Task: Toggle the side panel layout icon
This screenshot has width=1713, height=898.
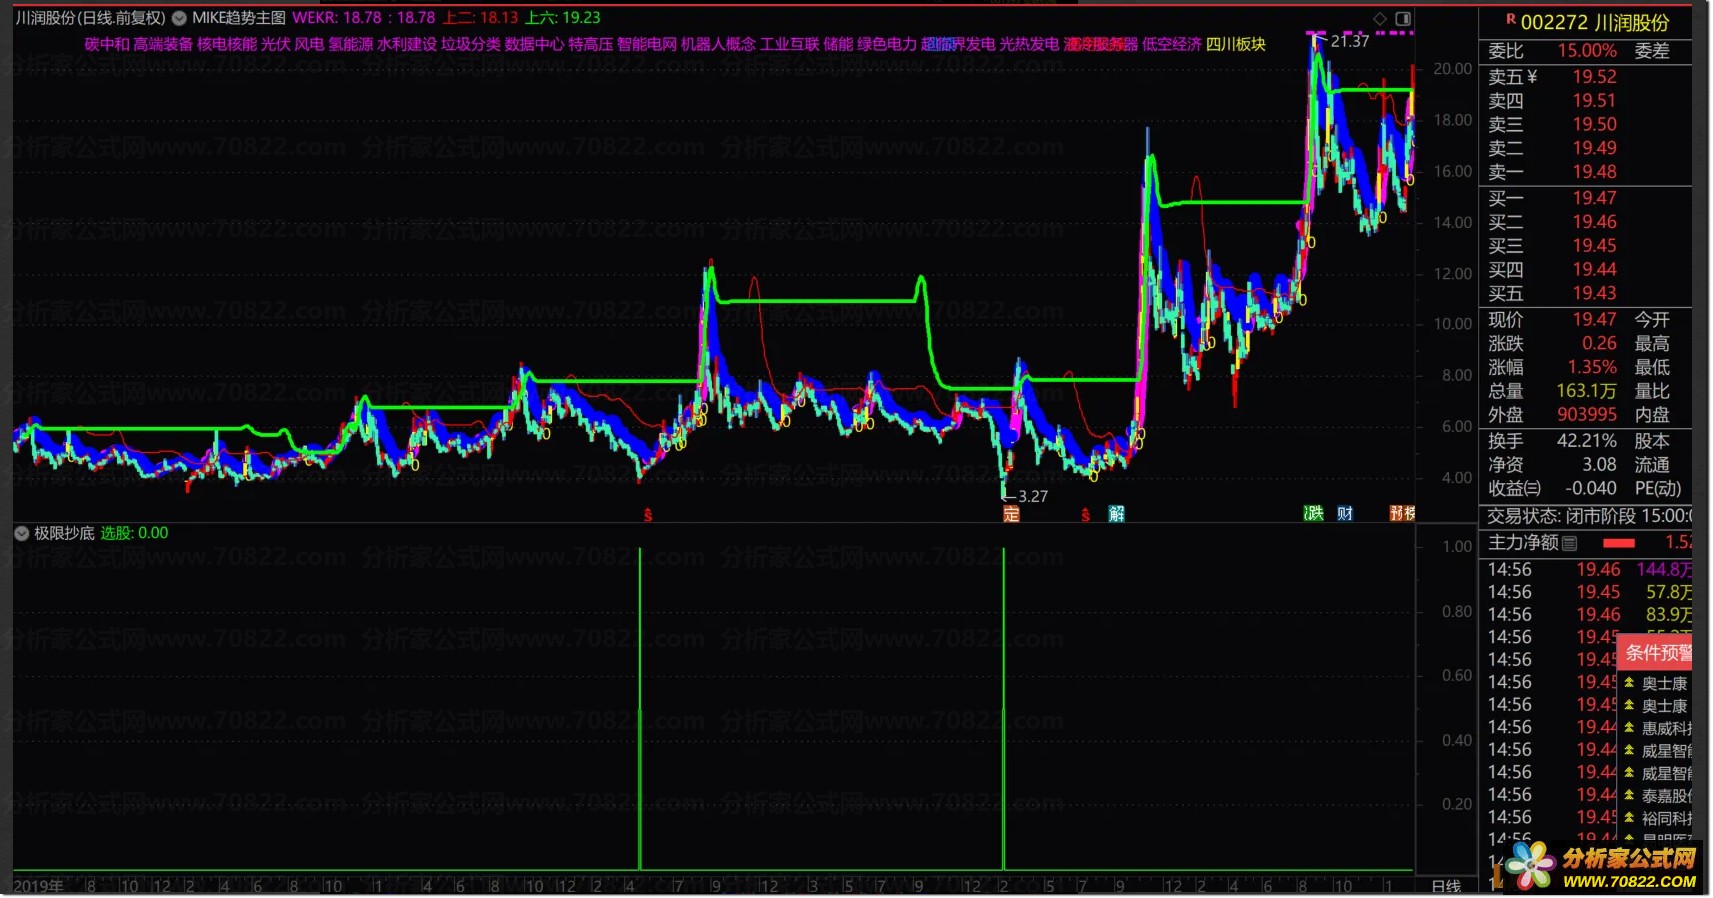Action: 1403,19
